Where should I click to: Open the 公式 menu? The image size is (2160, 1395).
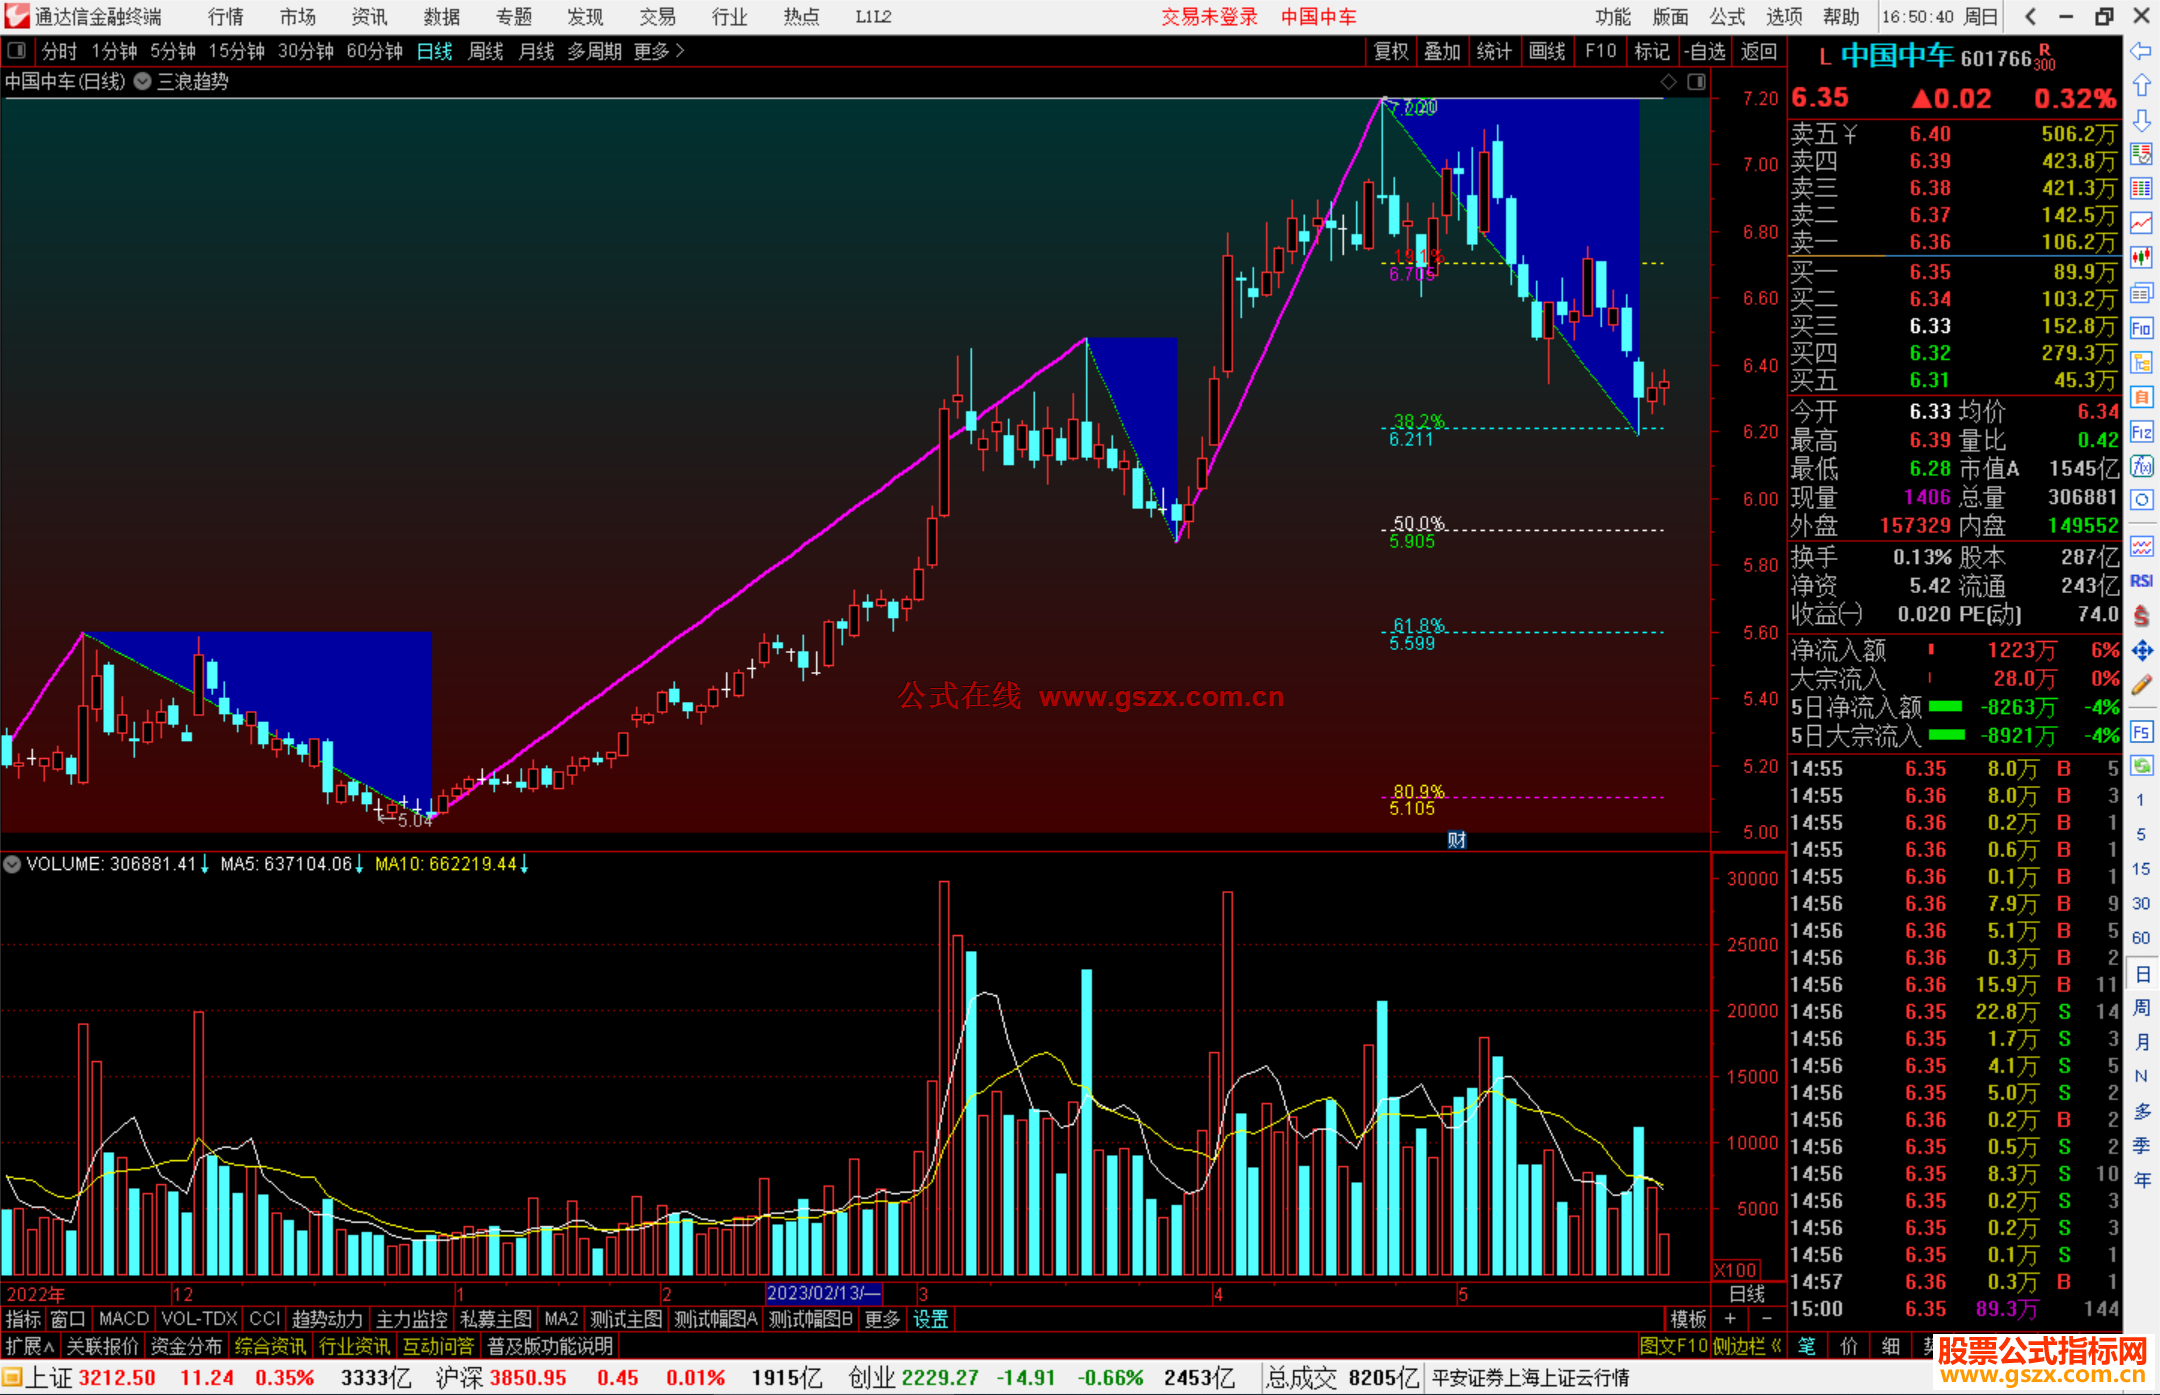(x=1727, y=17)
